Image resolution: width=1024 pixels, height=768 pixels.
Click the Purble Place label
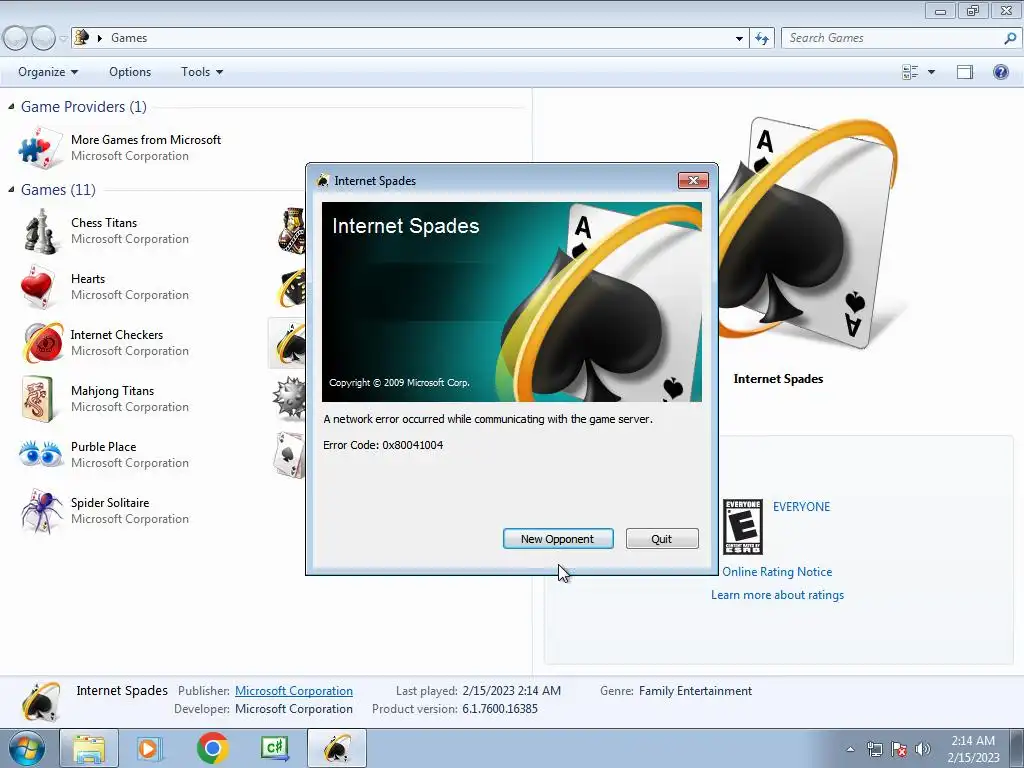[103, 447]
